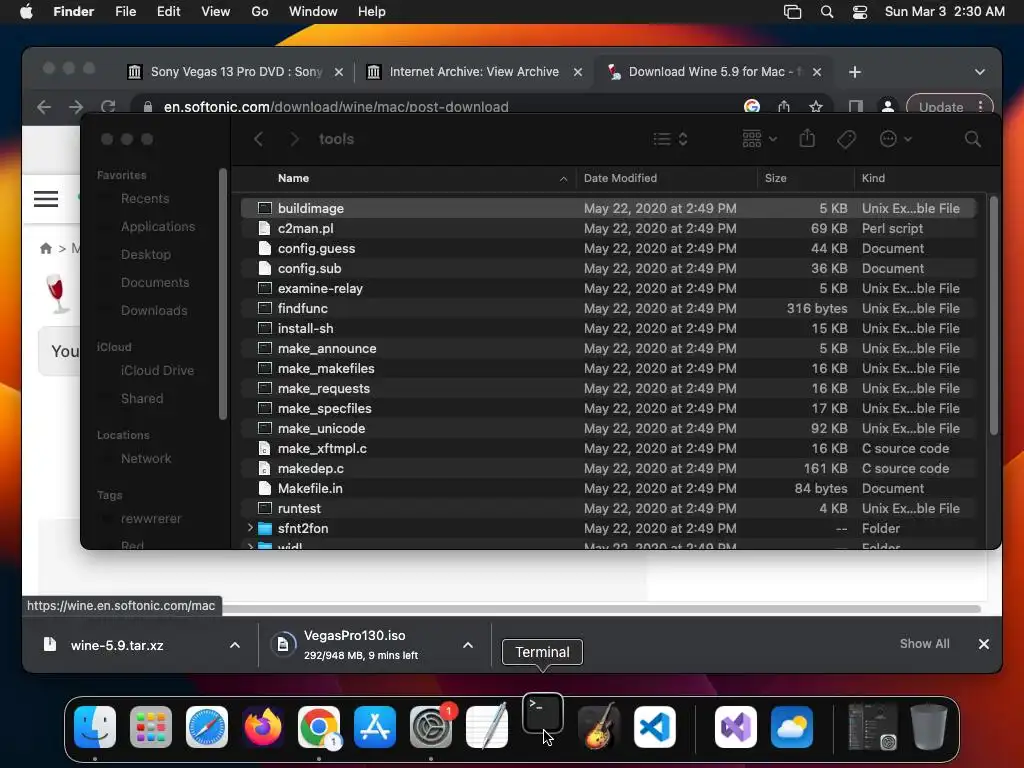Switch to Internet Archive View Archive tab
1024x768 pixels.
click(474, 72)
